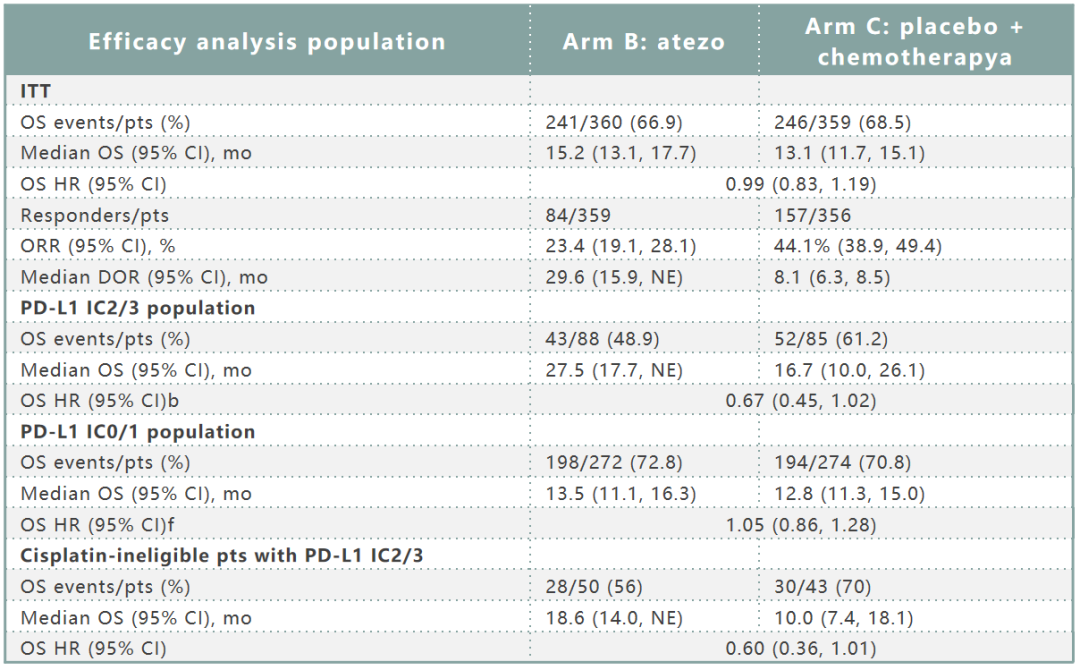This screenshot has width=1080, height=670.
Task: Select the "ITT" section heading row
Action: tap(36, 91)
